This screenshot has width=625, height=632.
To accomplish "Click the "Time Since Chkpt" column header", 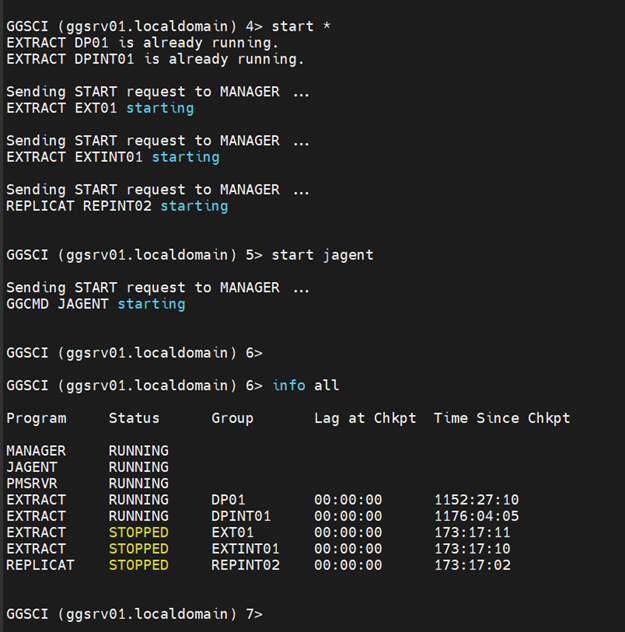I will point(502,418).
